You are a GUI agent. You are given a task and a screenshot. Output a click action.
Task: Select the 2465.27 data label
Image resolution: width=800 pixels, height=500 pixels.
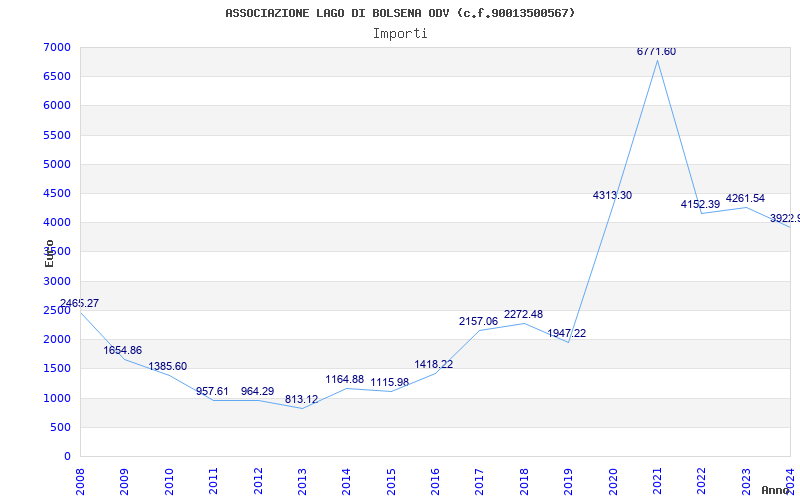(80, 303)
